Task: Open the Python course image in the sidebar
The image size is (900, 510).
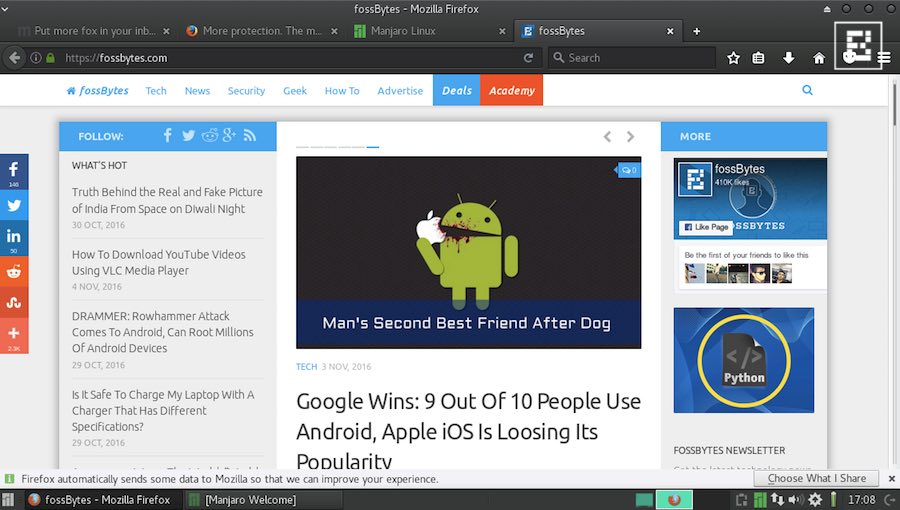Action: click(743, 360)
